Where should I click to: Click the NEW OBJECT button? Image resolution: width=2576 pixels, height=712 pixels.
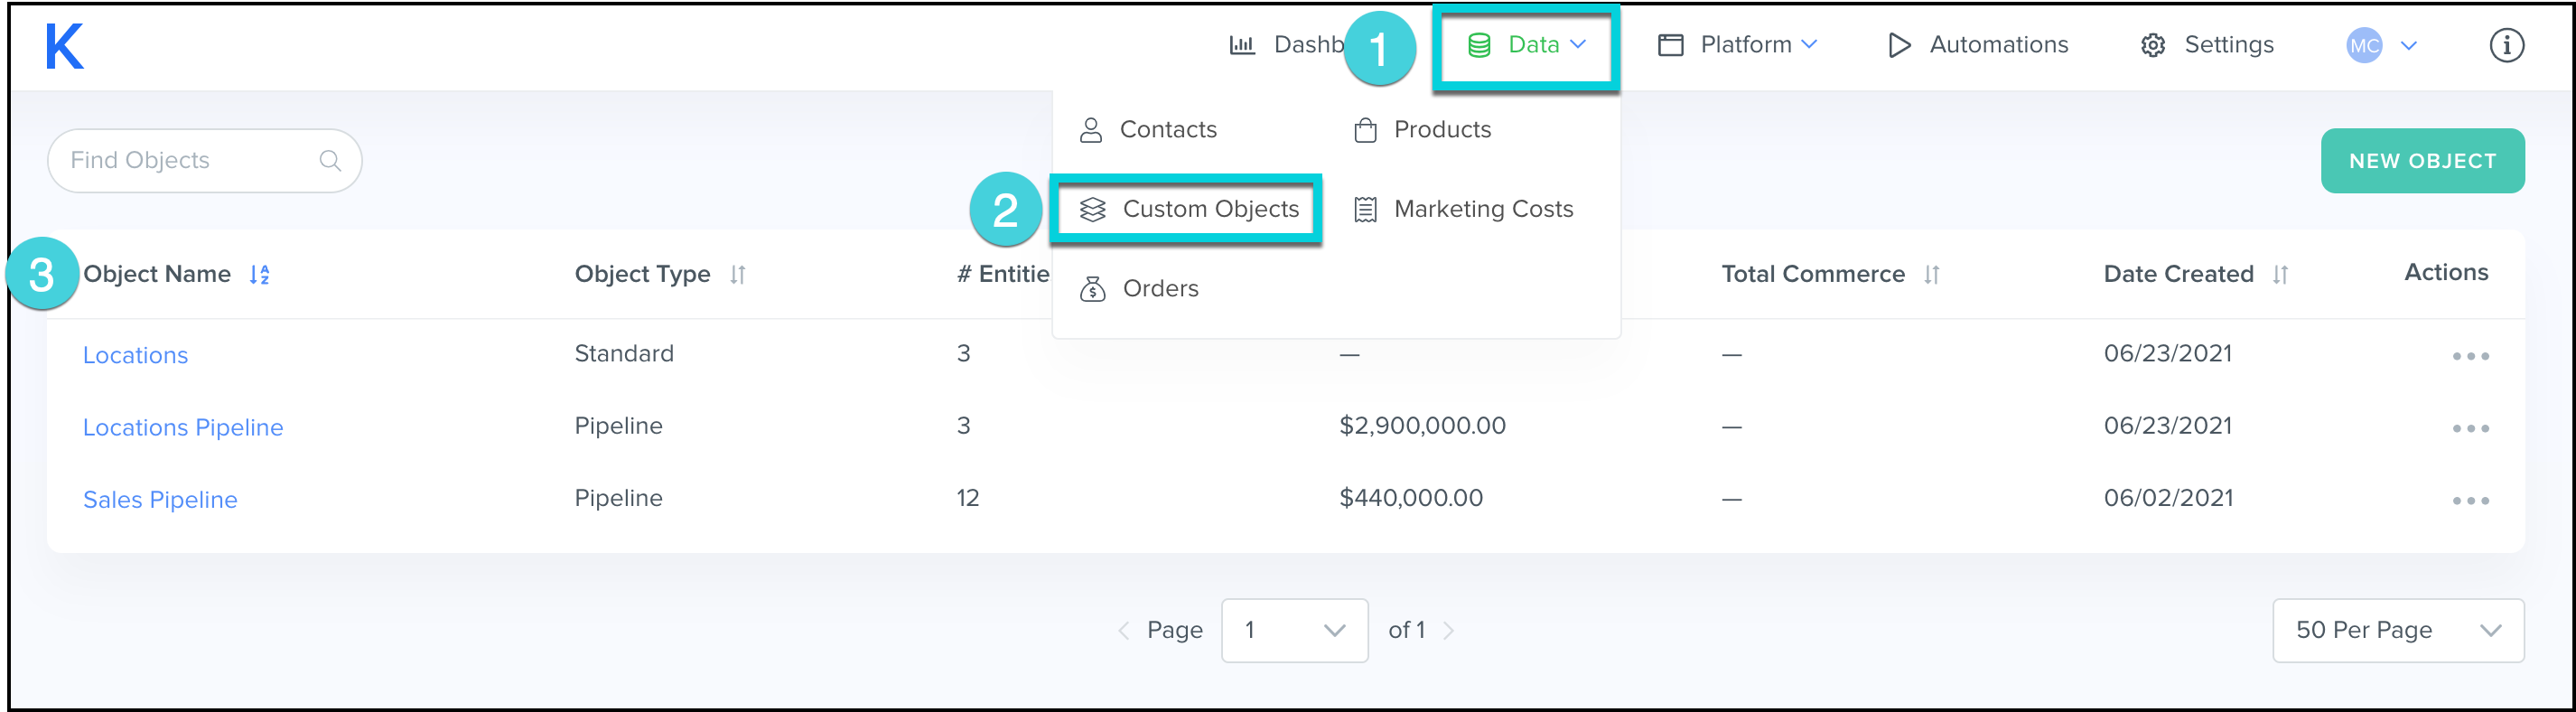(2422, 161)
